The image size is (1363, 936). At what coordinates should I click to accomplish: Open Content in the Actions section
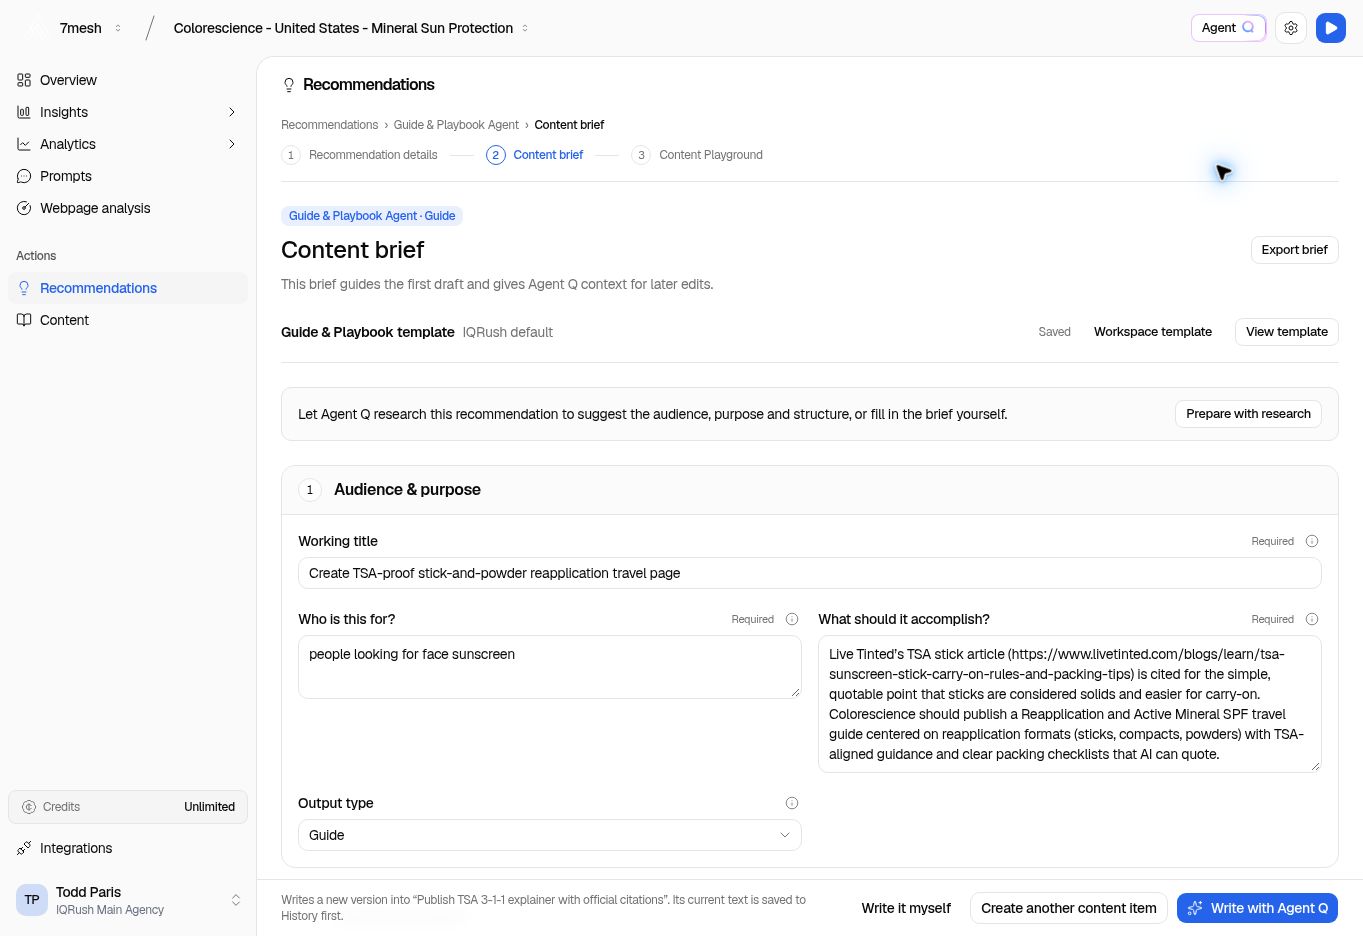coord(128,320)
